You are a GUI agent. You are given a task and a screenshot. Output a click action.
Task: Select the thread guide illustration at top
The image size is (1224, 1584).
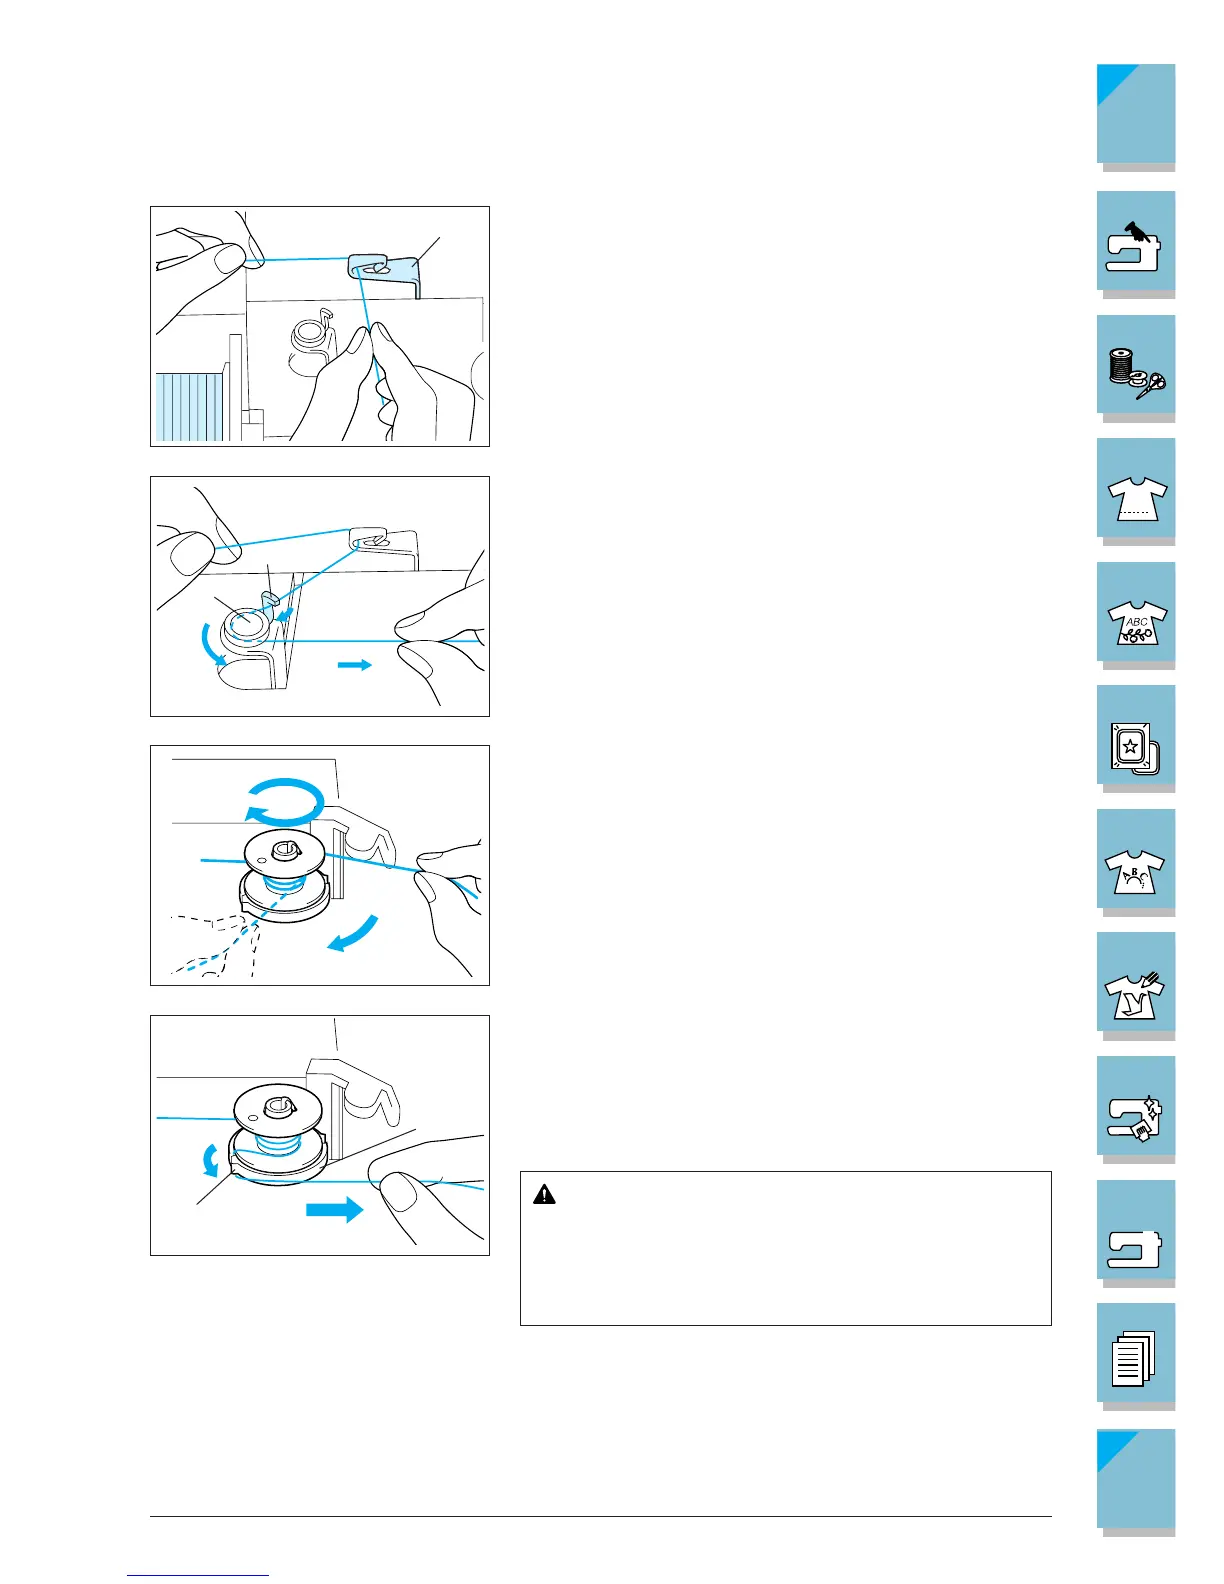[x=320, y=326]
